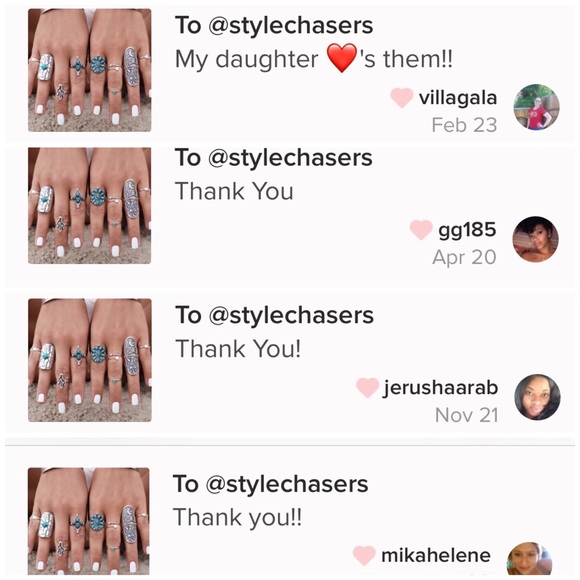Open rings thumbnail in mikahelene's review
This screenshot has width=580, height=580.
(x=89, y=521)
